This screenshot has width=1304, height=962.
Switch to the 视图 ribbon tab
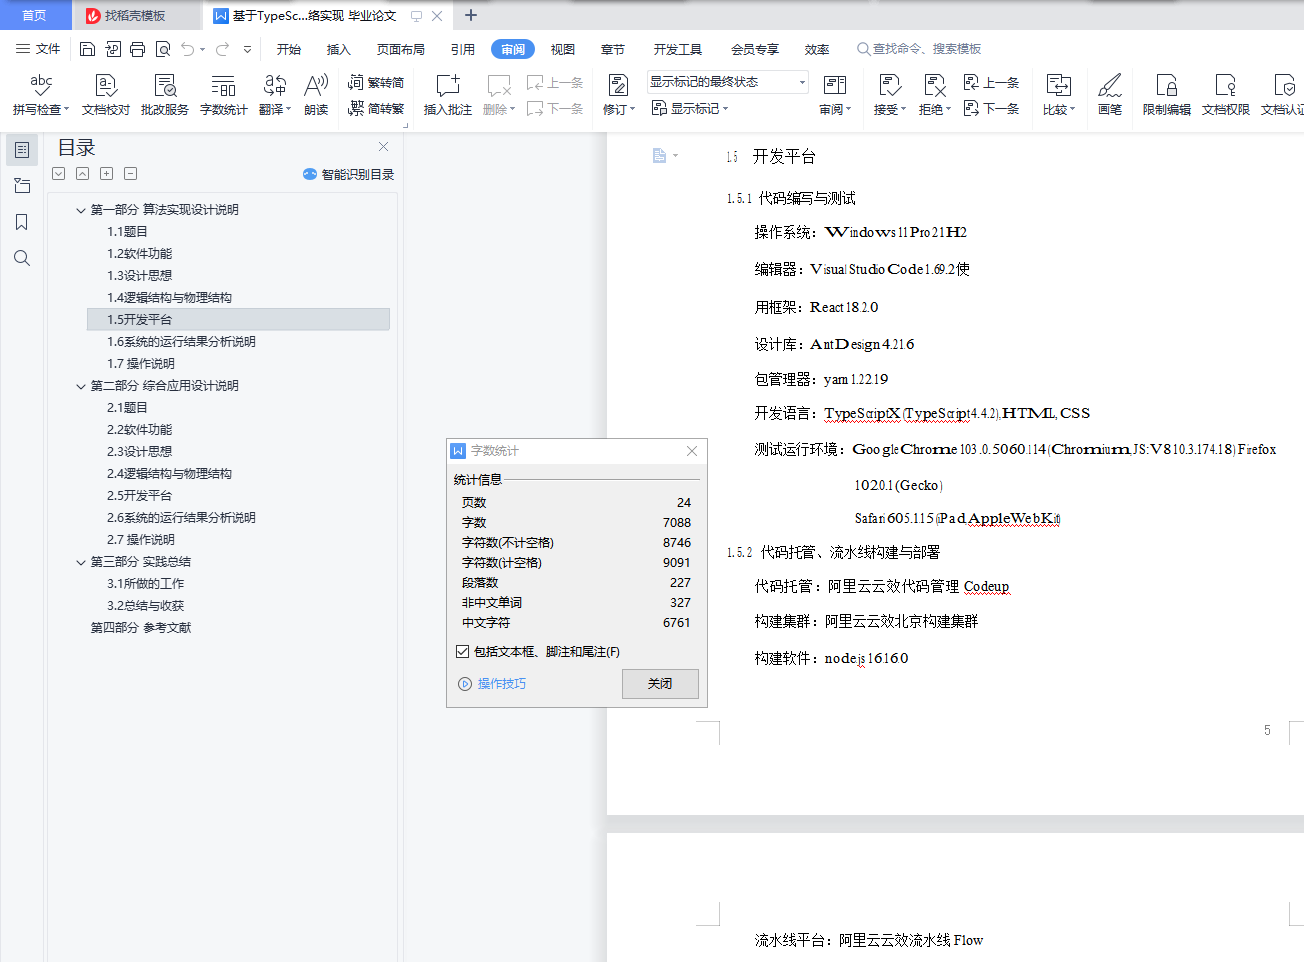[x=563, y=49]
